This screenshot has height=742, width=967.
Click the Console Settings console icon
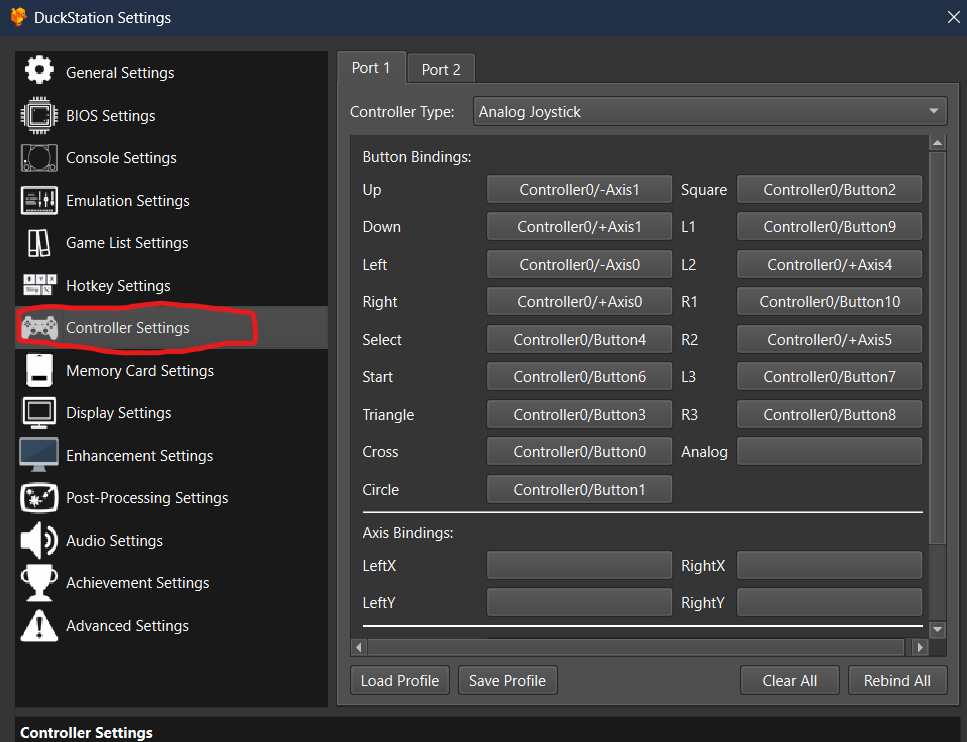tap(39, 158)
